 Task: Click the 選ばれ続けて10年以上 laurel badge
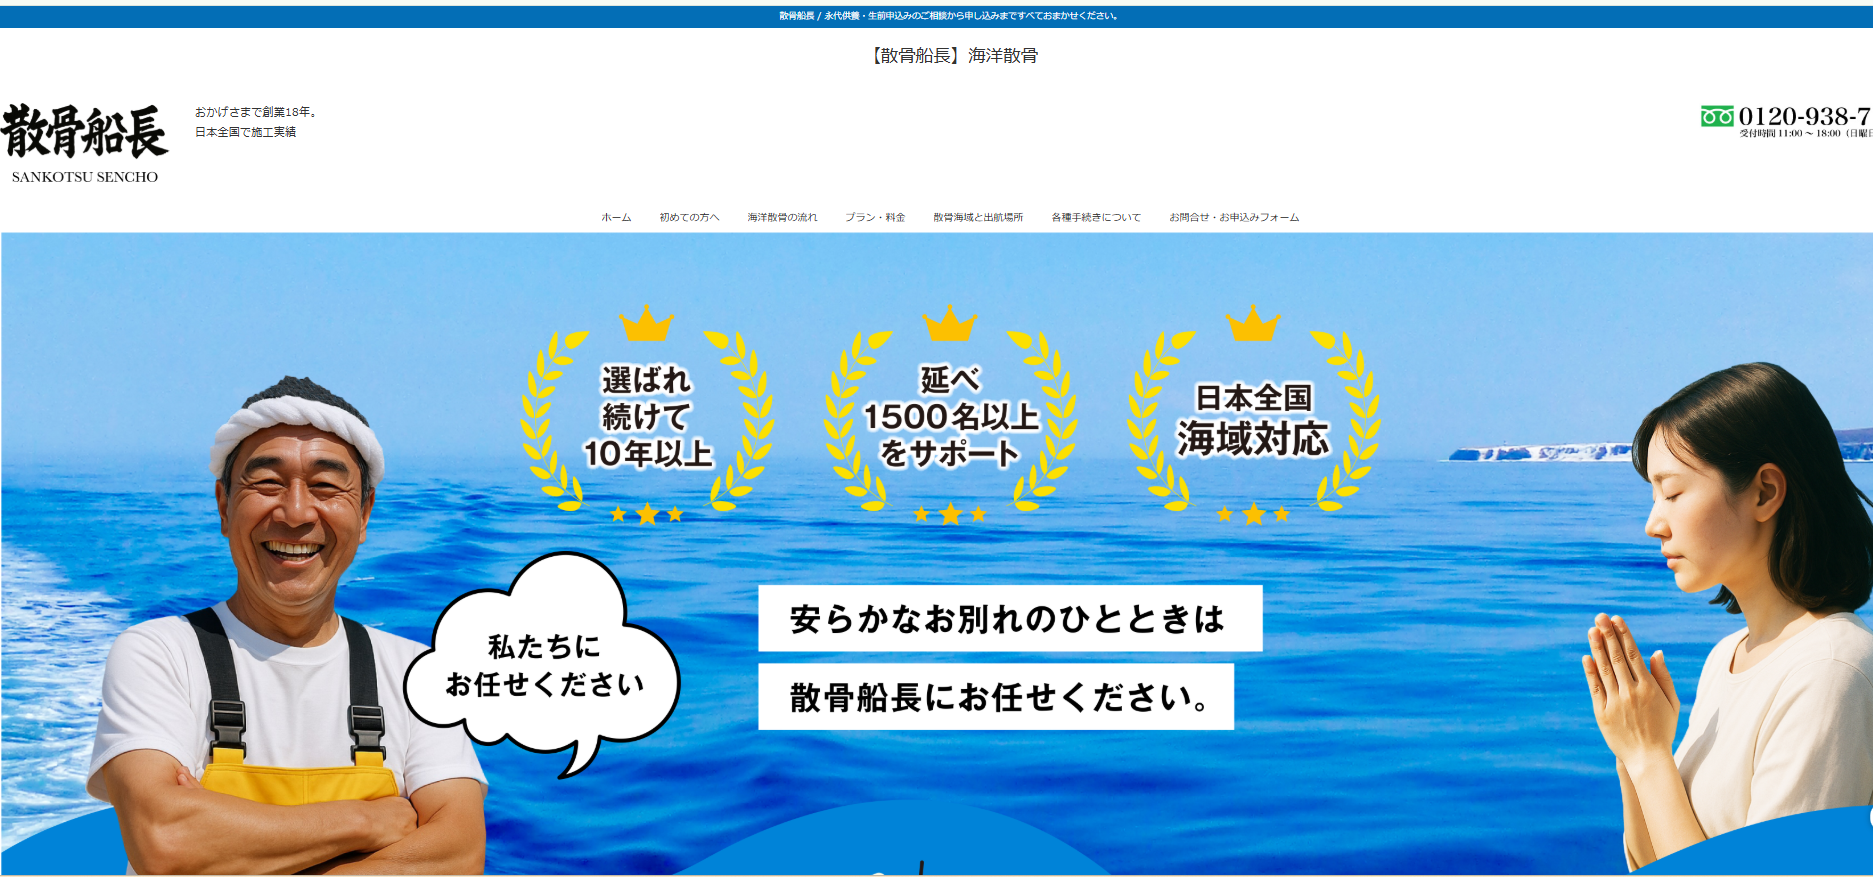tap(647, 416)
